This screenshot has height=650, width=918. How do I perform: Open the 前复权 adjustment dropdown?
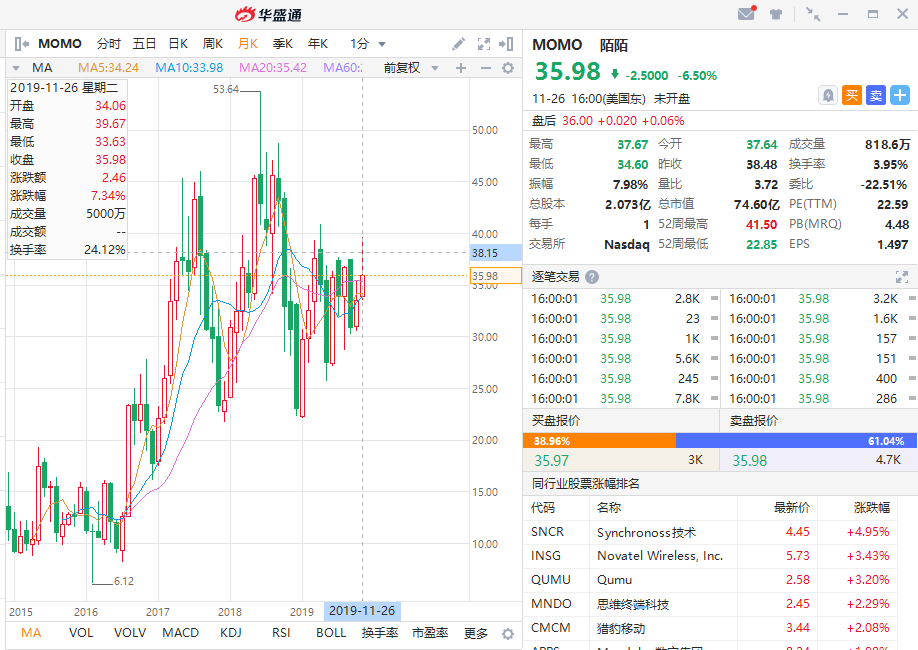click(408, 68)
